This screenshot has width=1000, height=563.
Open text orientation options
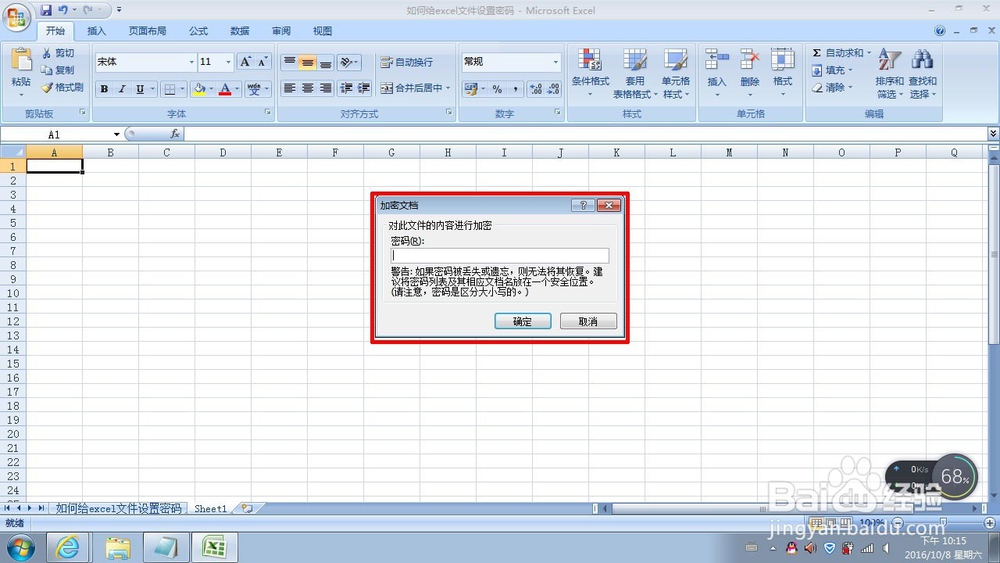point(348,62)
